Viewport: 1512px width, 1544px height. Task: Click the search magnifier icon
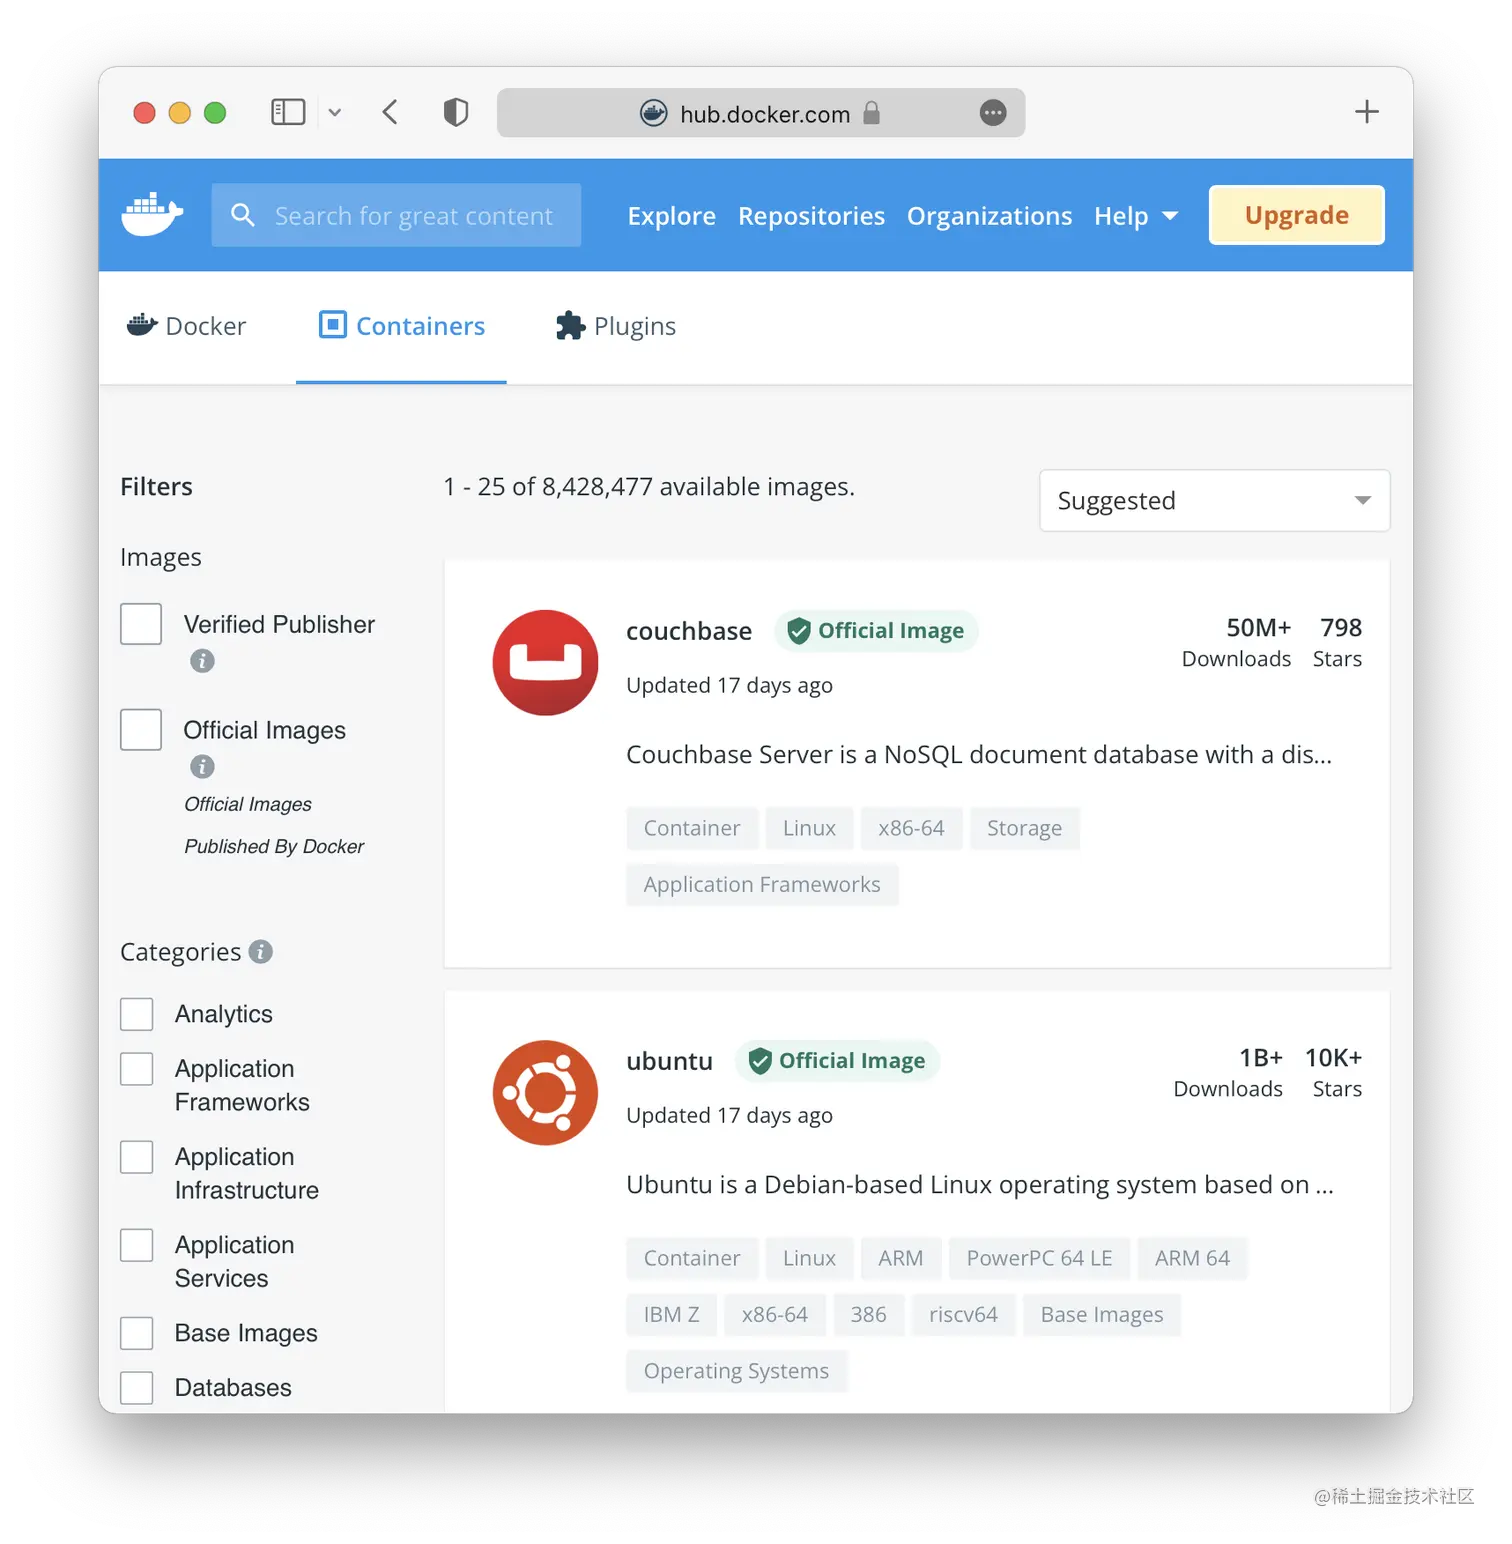(x=242, y=215)
